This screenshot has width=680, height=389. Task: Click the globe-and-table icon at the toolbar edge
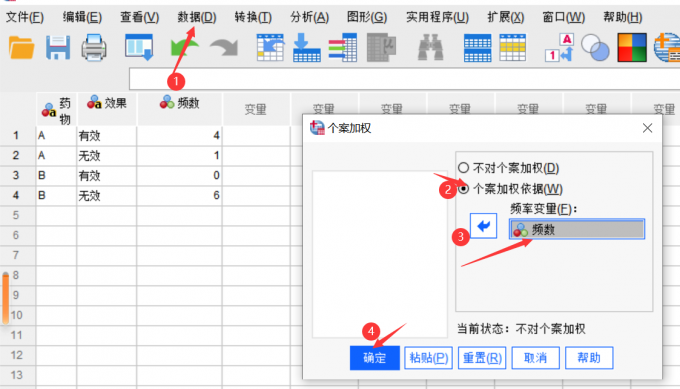667,48
